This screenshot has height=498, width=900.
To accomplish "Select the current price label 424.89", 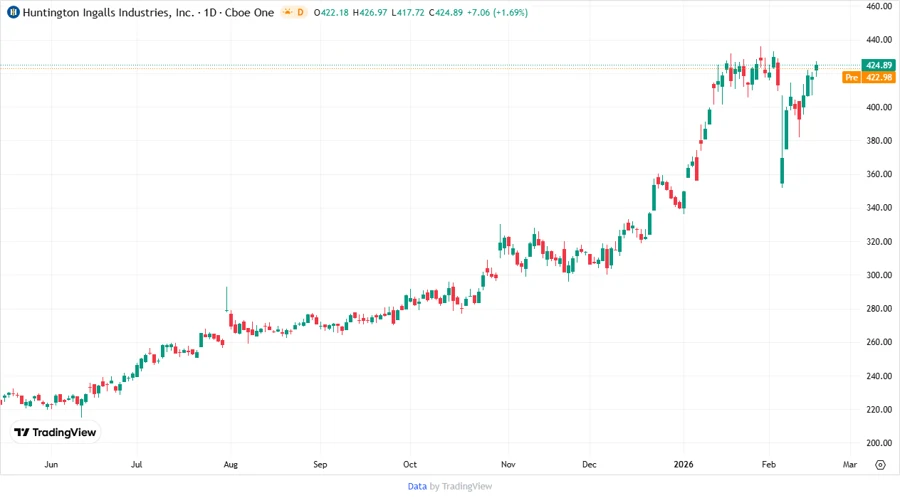I will (879, 65).
